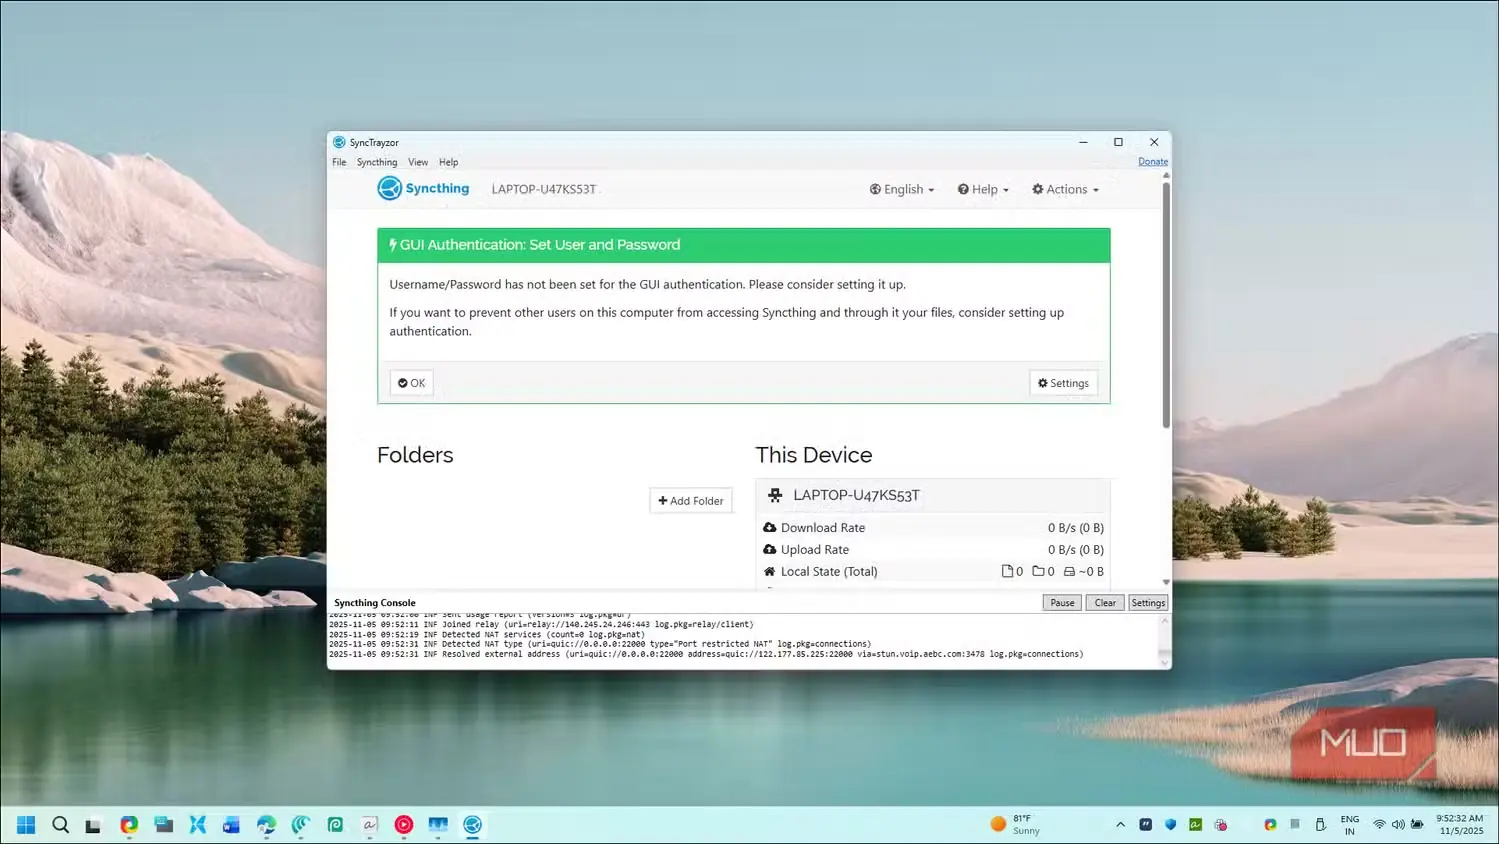Open the English language dropdown

tap(902, 189)
